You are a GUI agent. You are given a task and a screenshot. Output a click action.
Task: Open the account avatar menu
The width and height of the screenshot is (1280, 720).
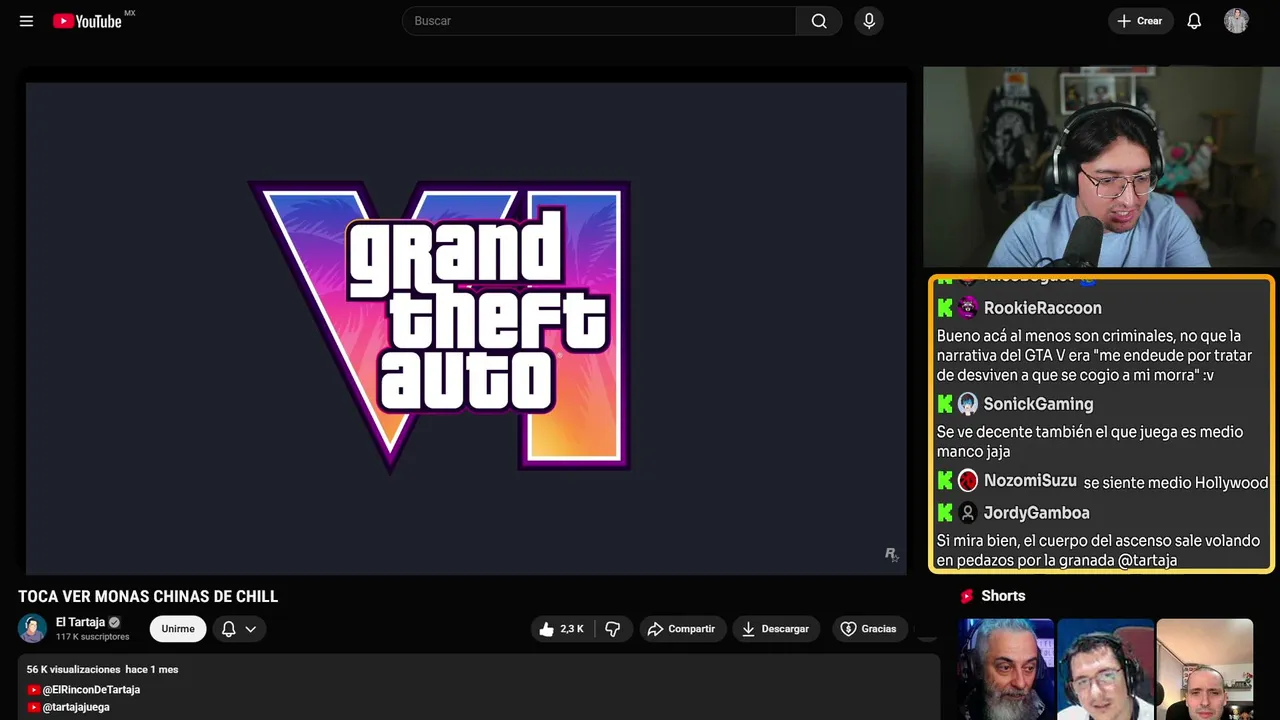pyautogui.click(x=1236, y=21)
